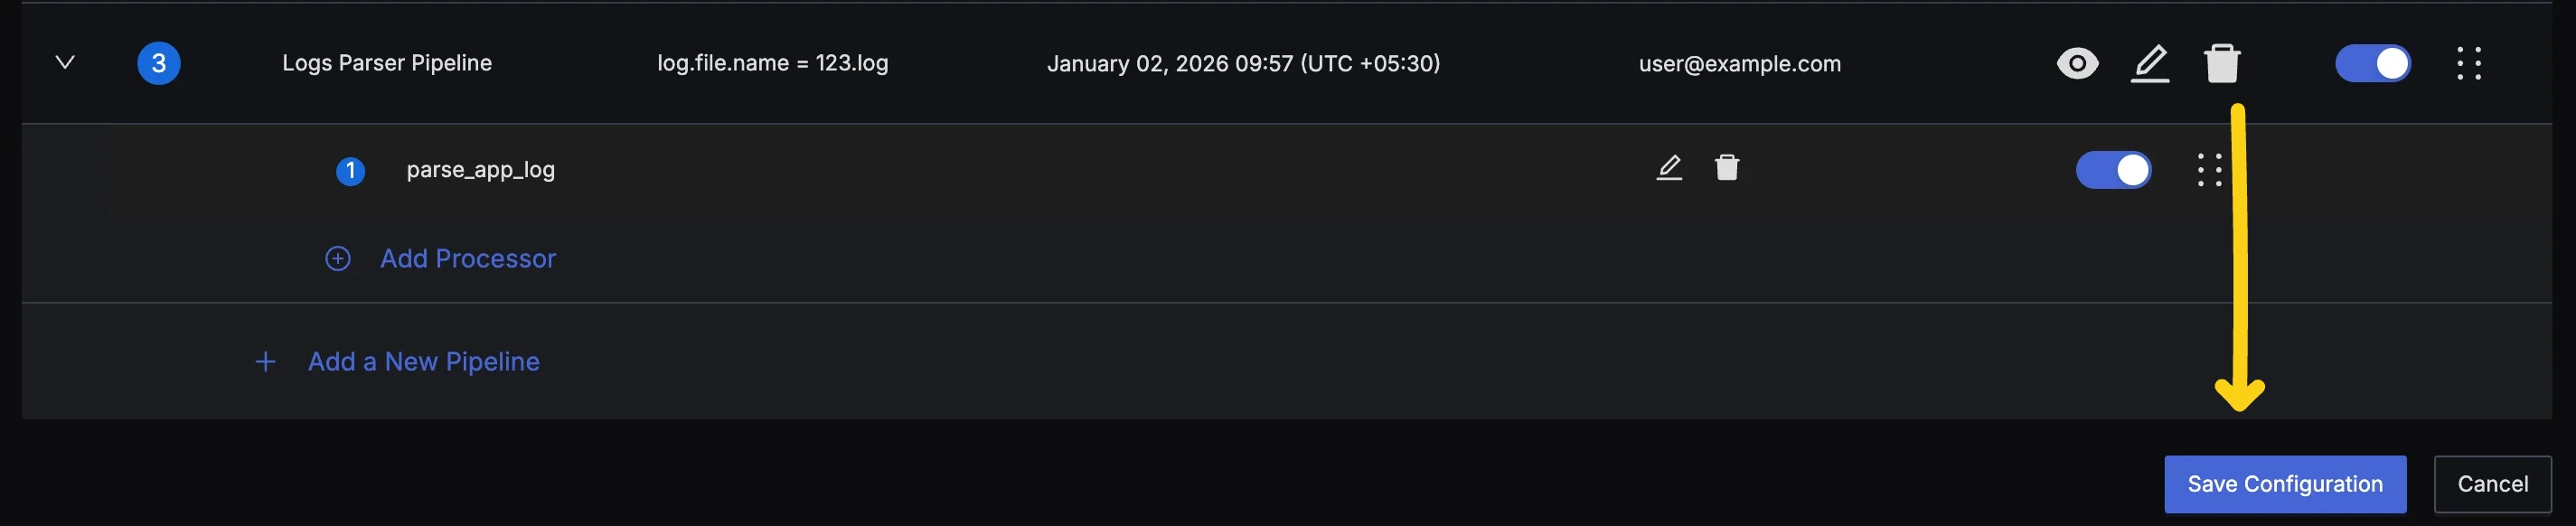Delete the parse_app_log processor

click(x=1727, y=167)
